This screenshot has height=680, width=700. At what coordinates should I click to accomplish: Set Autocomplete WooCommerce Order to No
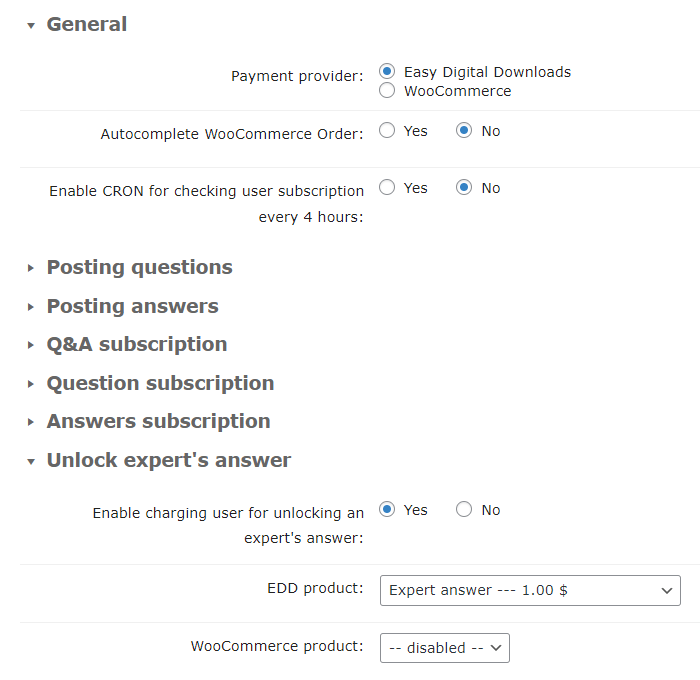click(464, 131)
